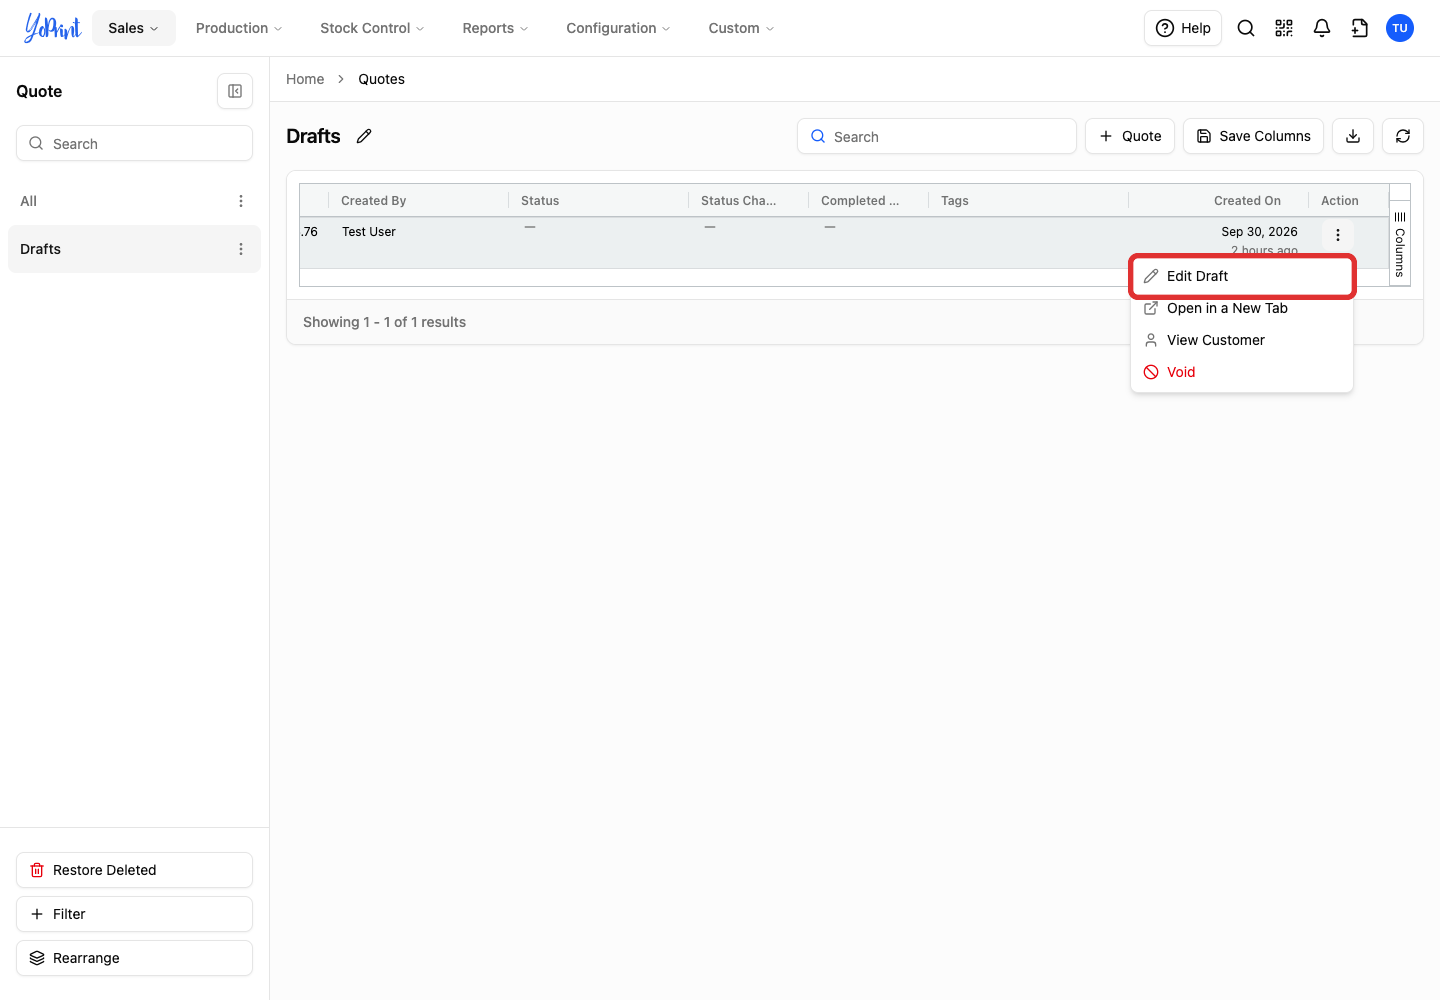Click the row action three-dot button

tap(1338, 235)
